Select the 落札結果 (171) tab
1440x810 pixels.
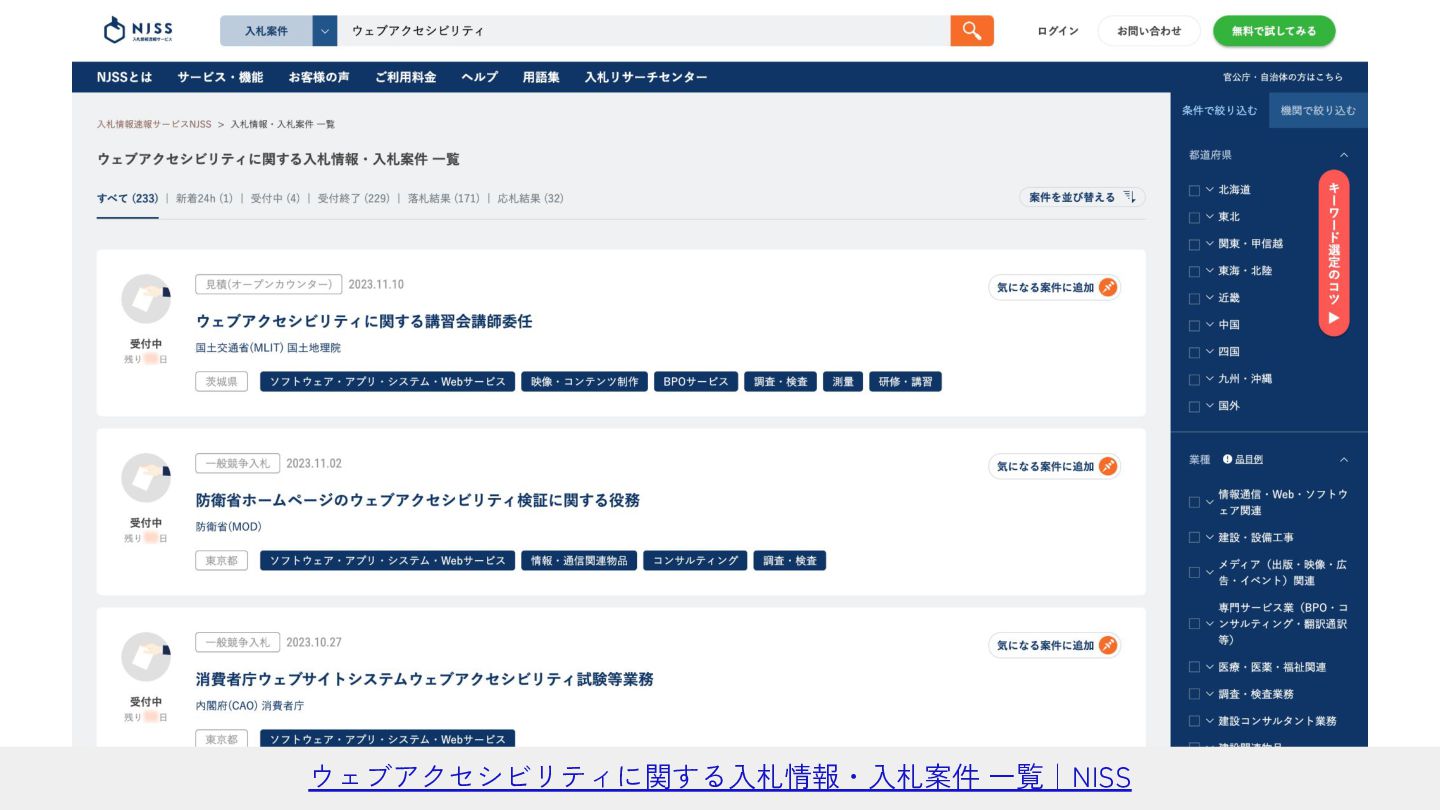click(x=444, y=198)
